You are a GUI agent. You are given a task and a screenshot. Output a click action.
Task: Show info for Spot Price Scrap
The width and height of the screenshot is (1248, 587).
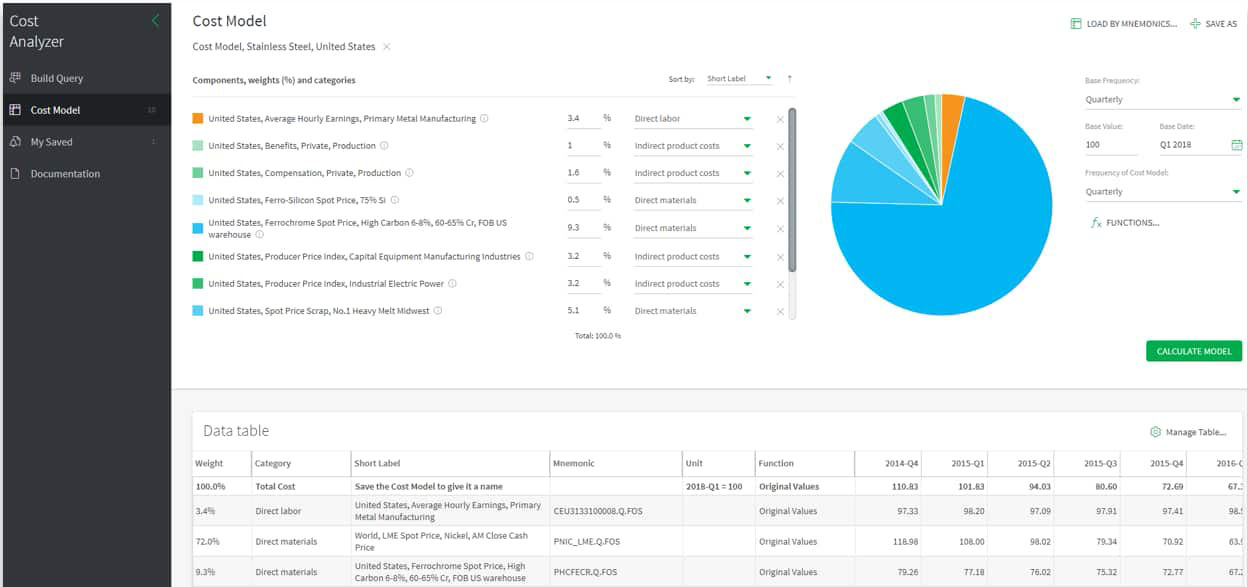(438, 311)
